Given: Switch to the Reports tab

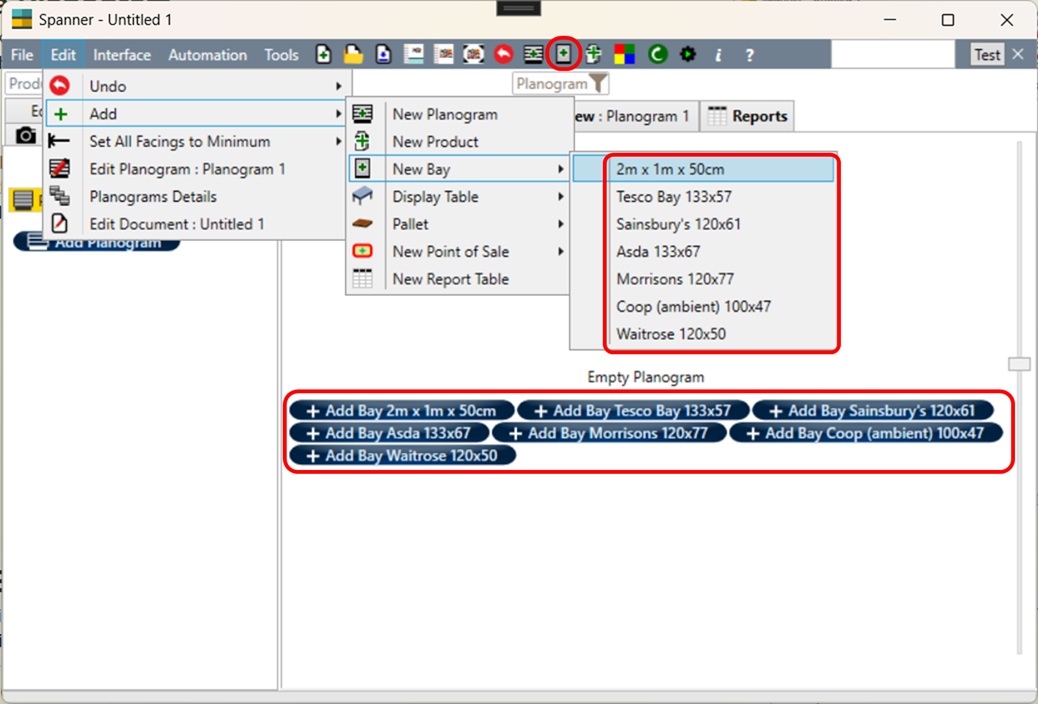Looking at the screenshot, I should [747, 116].
